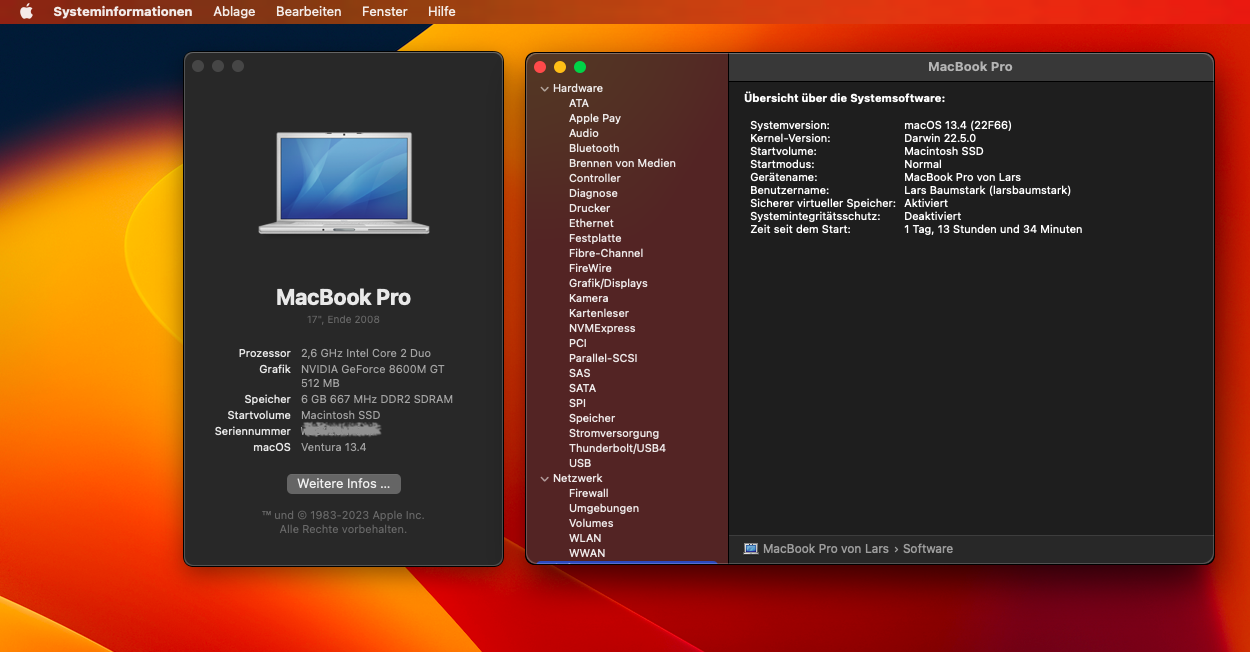Zoom System Information with green button

pyautogui.click(x=580, y=67)
